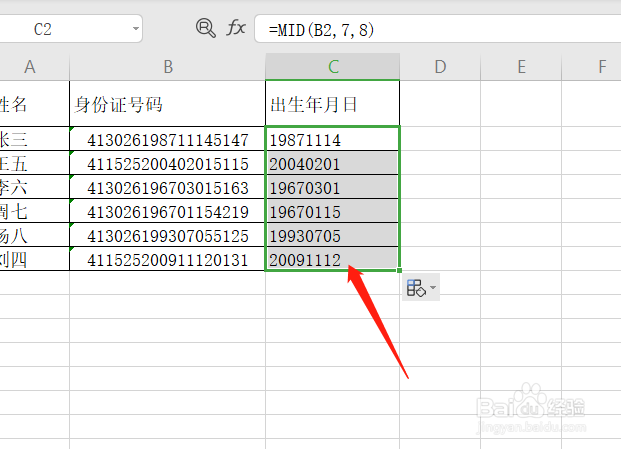Select cell with ID 413026199307055125

[168, 235]
